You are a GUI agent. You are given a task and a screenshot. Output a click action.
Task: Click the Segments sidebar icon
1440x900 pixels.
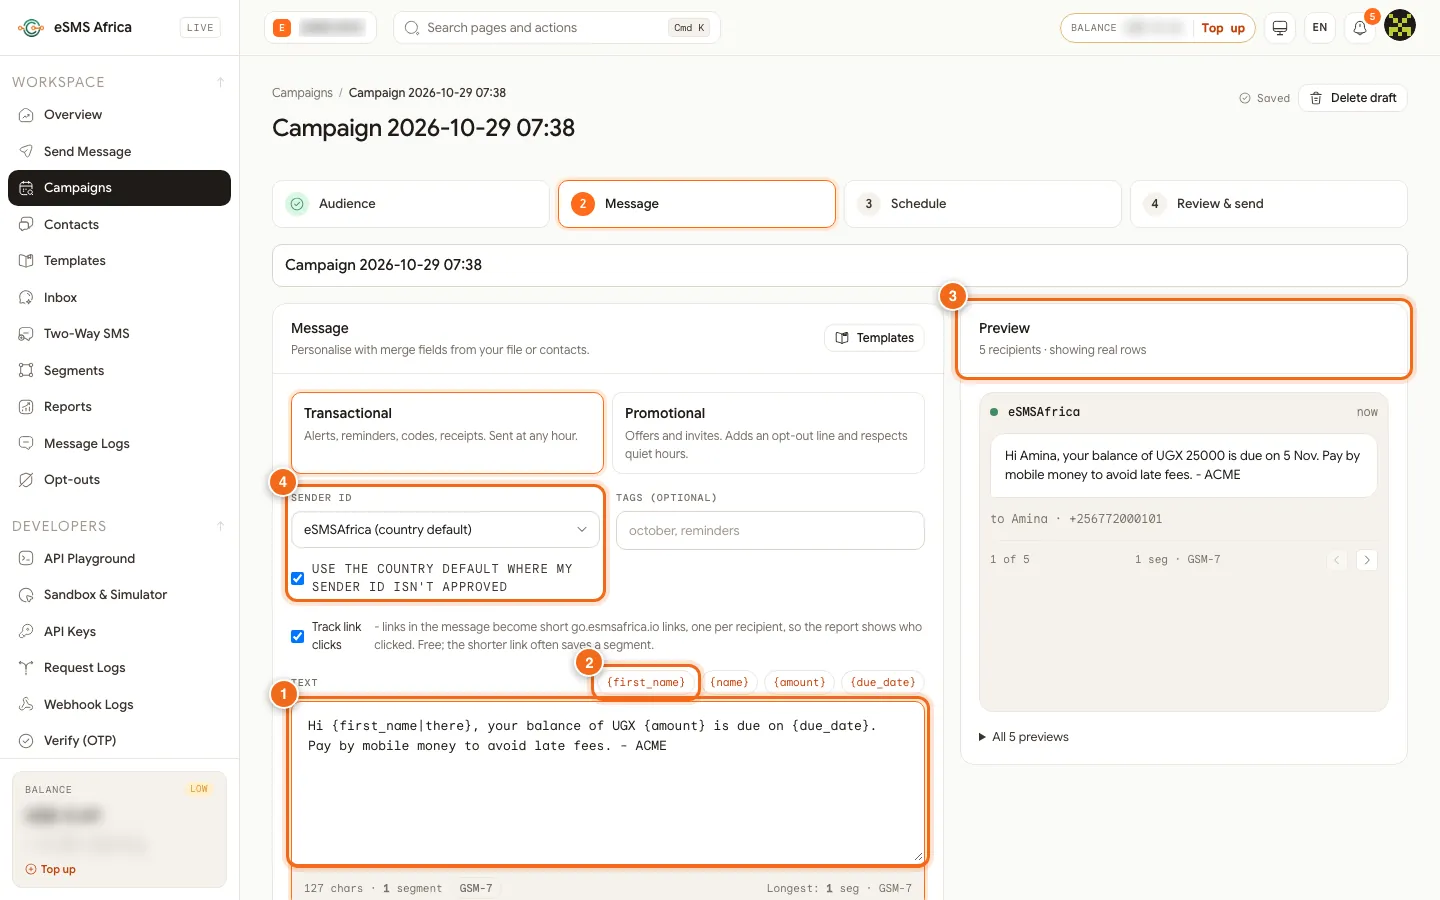[x=26, y=370]
